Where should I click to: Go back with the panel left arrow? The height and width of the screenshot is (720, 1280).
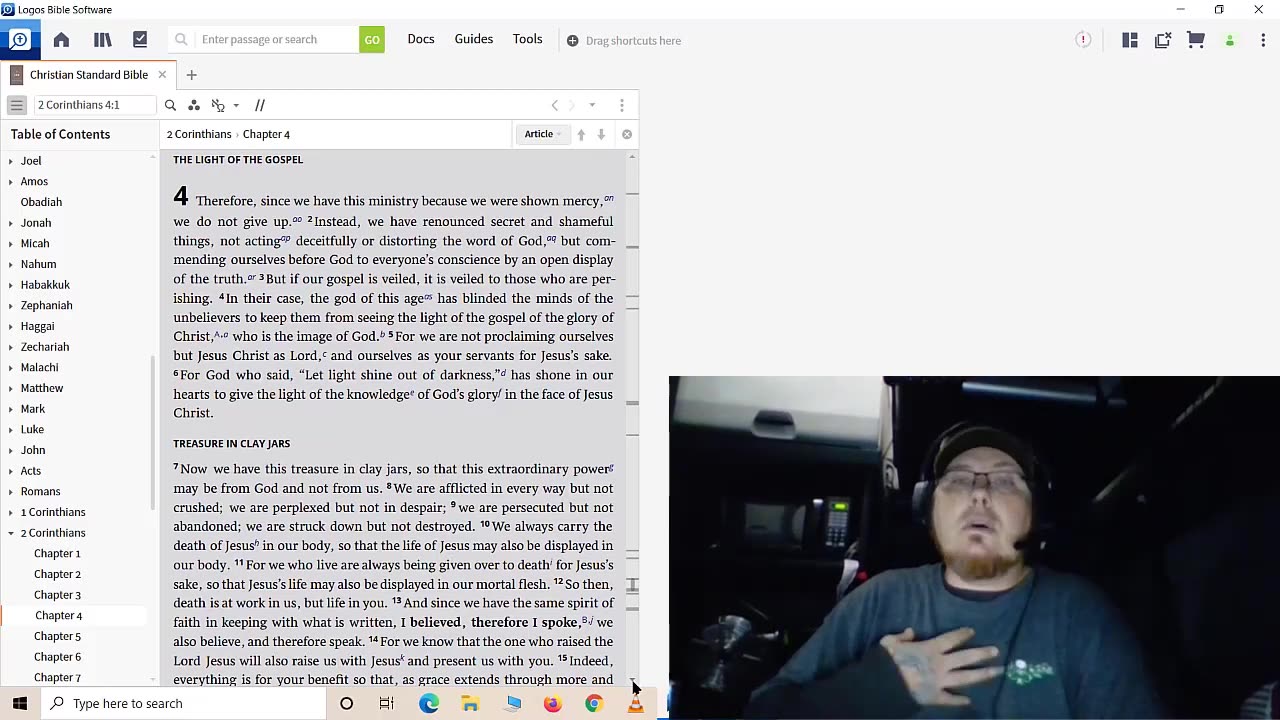[555, 105]
